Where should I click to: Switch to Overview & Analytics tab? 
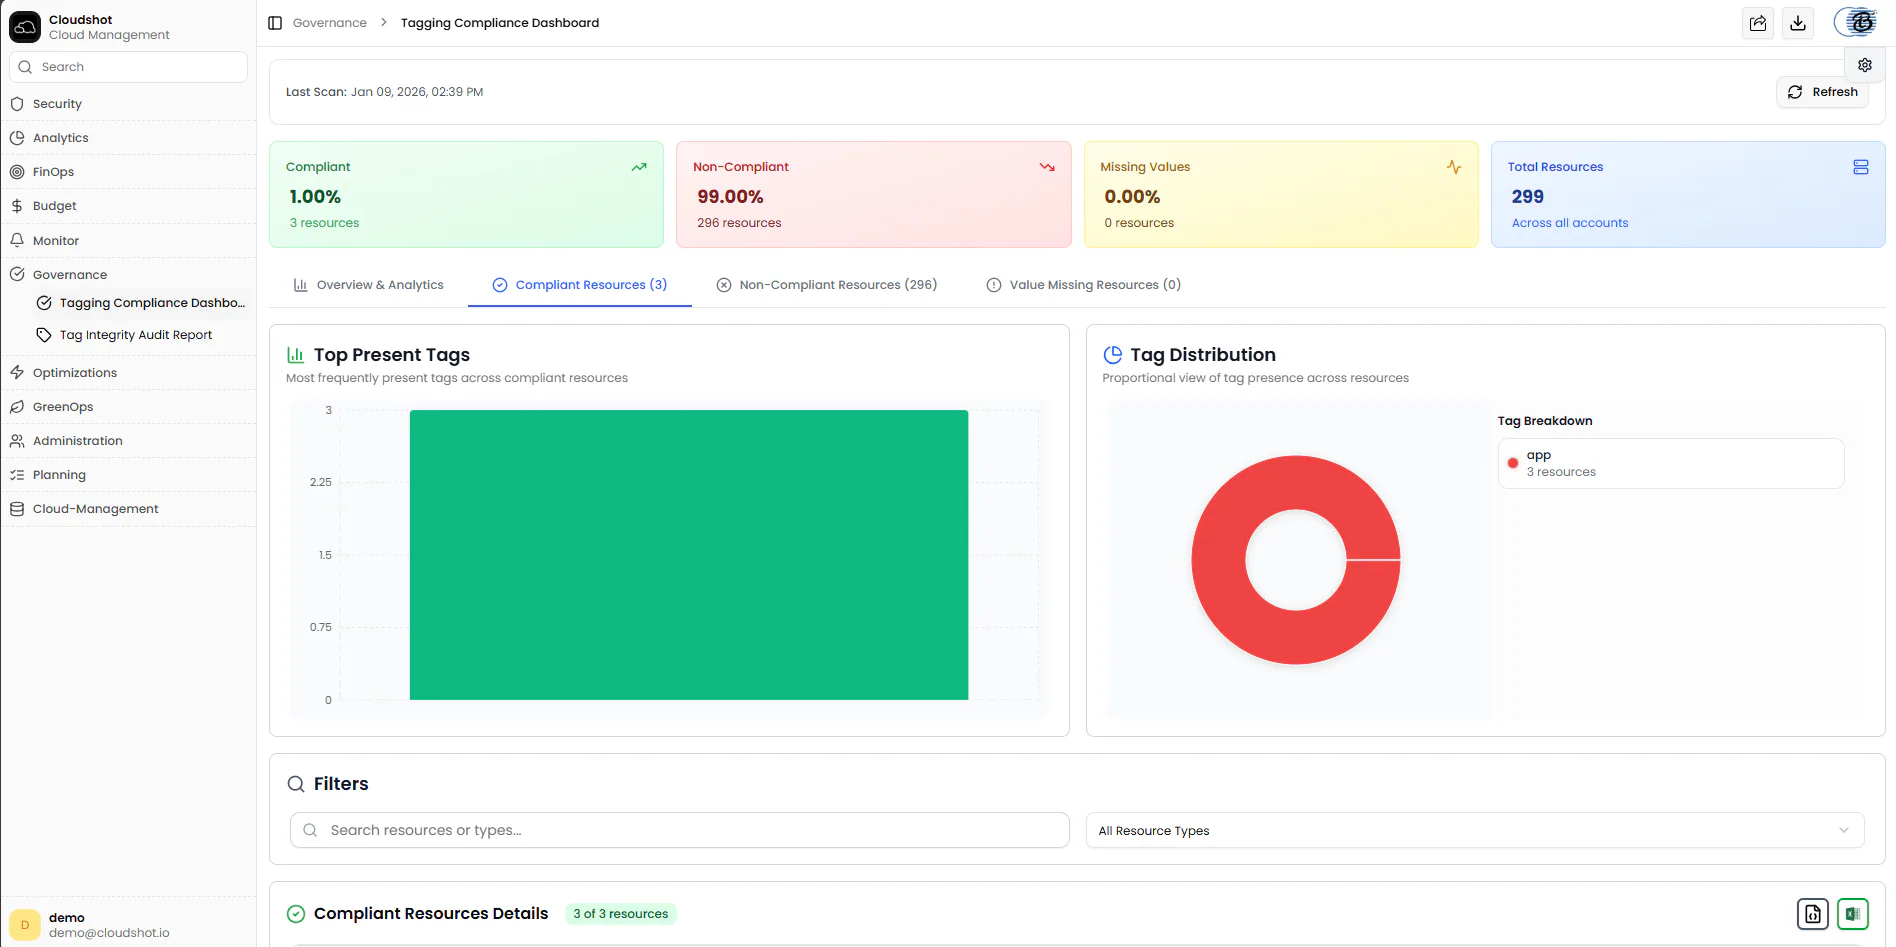point(368,285)
